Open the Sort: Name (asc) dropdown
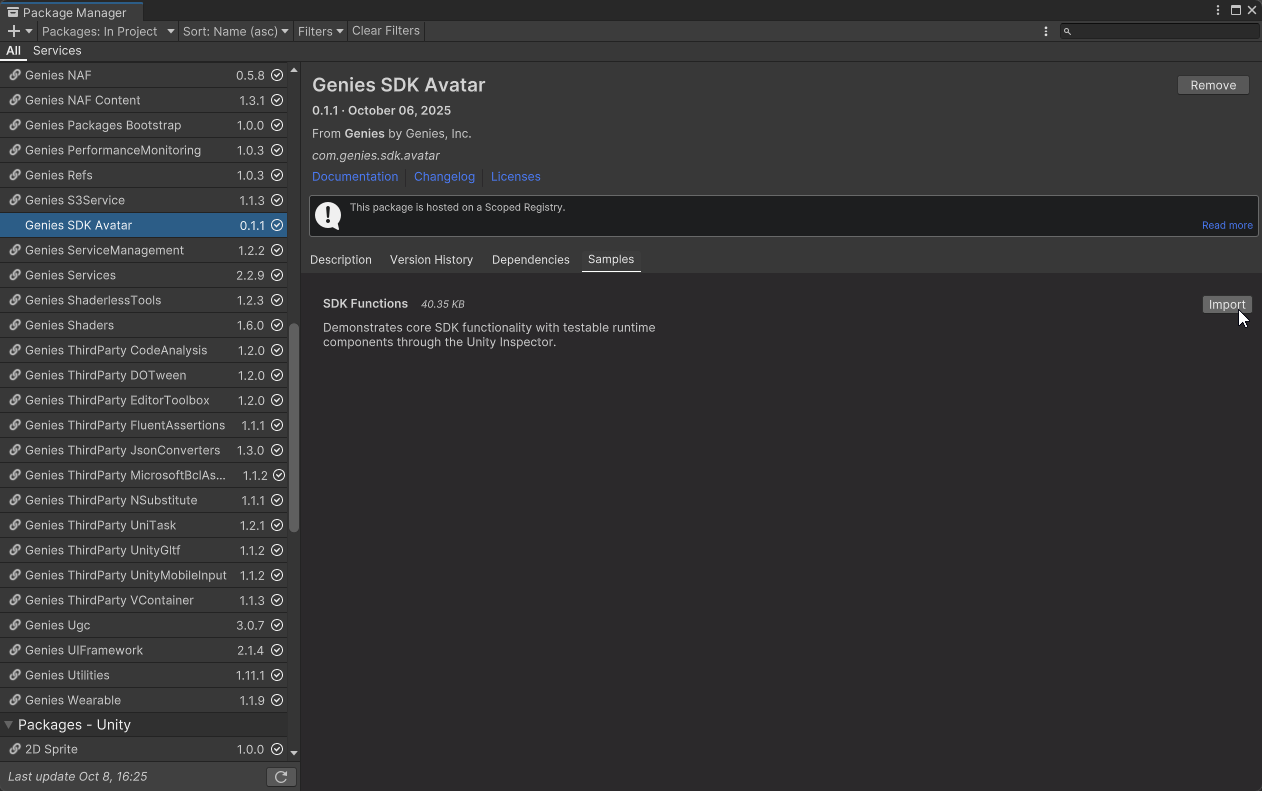1262x791 pixels. [235, 31]
